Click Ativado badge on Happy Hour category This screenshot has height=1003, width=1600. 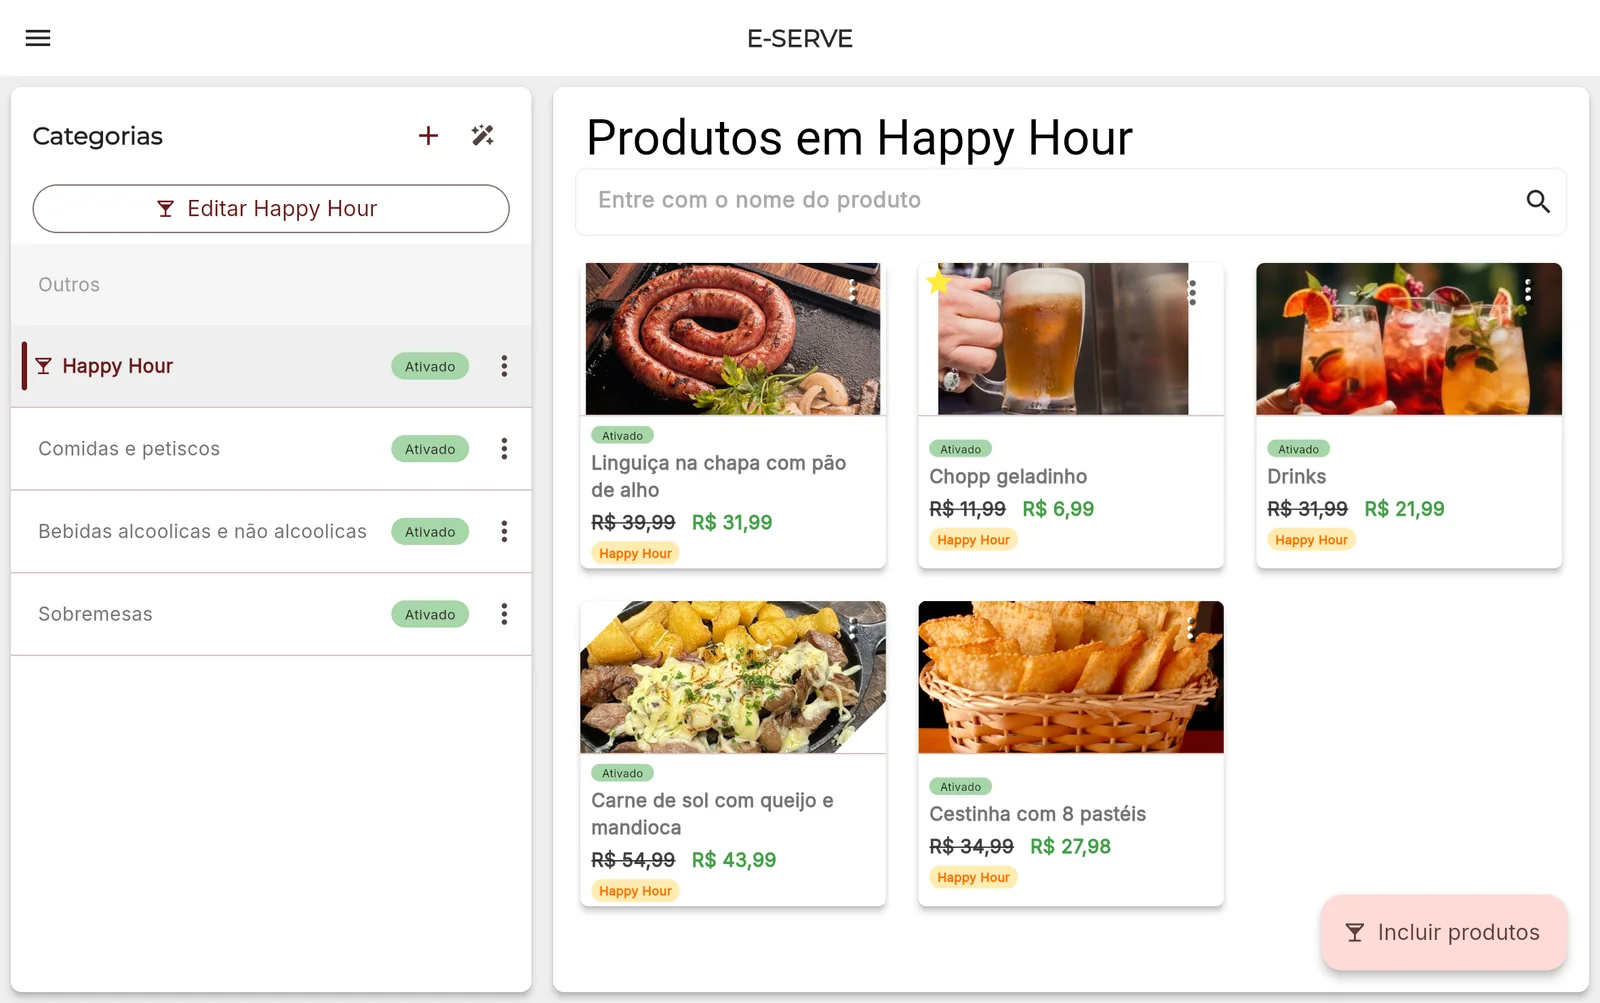(430, 367)
